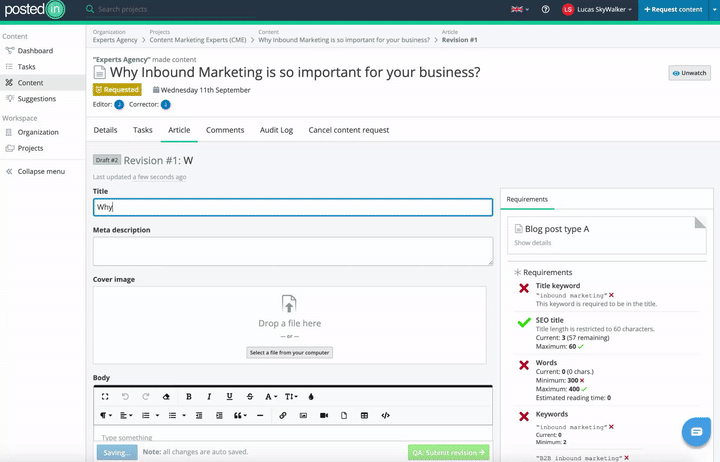Open Organization in the sidebar
Screen dimensions: 720x462
[38, 132]
